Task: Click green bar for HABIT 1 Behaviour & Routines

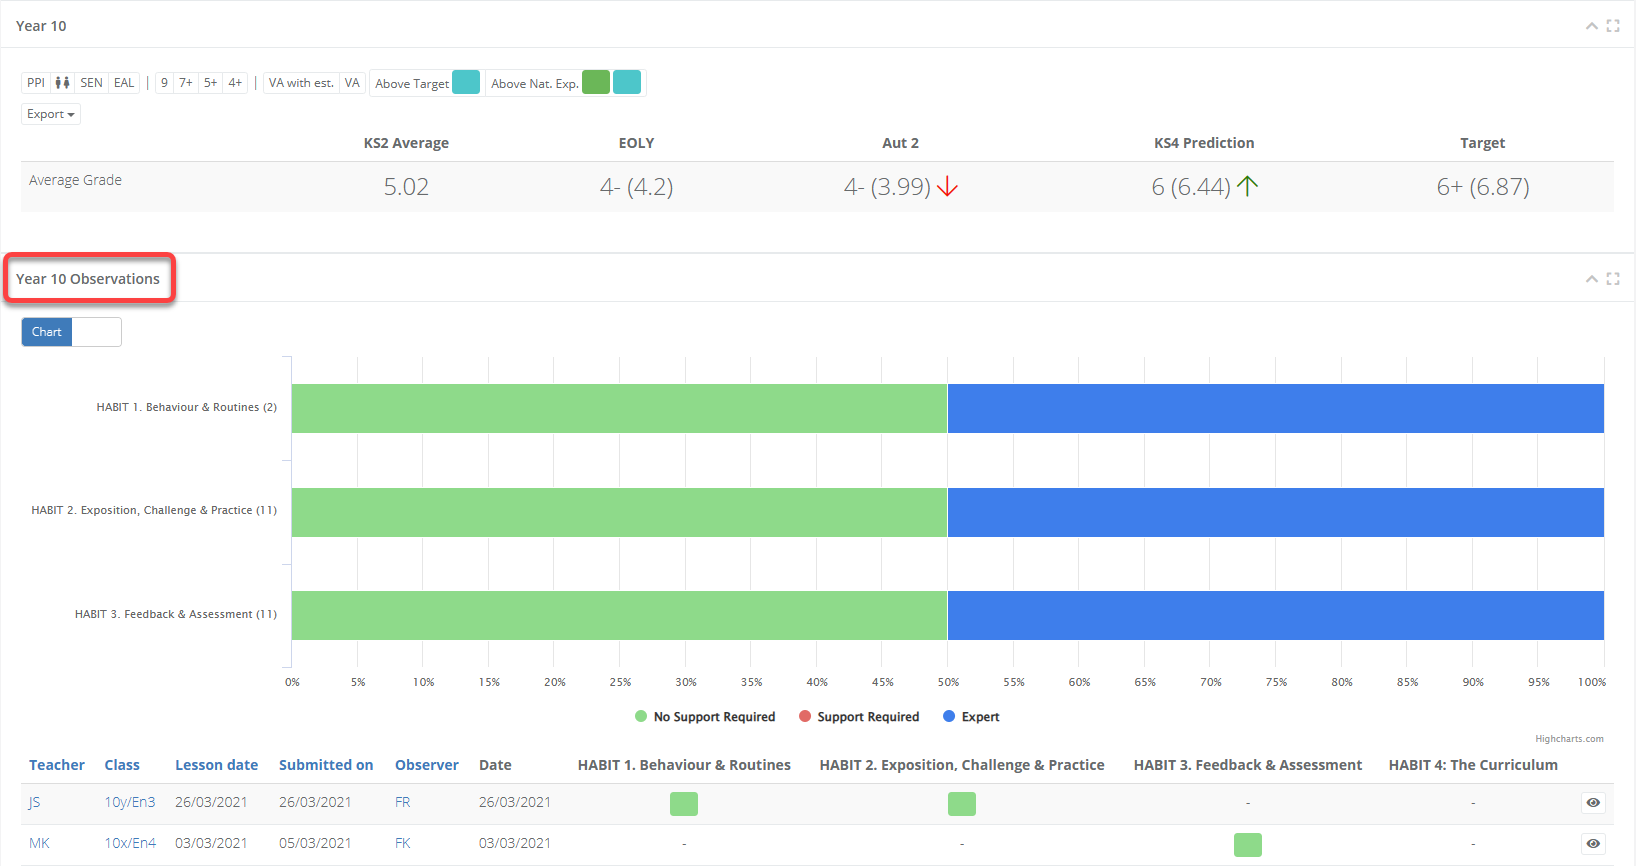Action: point(619,408)
